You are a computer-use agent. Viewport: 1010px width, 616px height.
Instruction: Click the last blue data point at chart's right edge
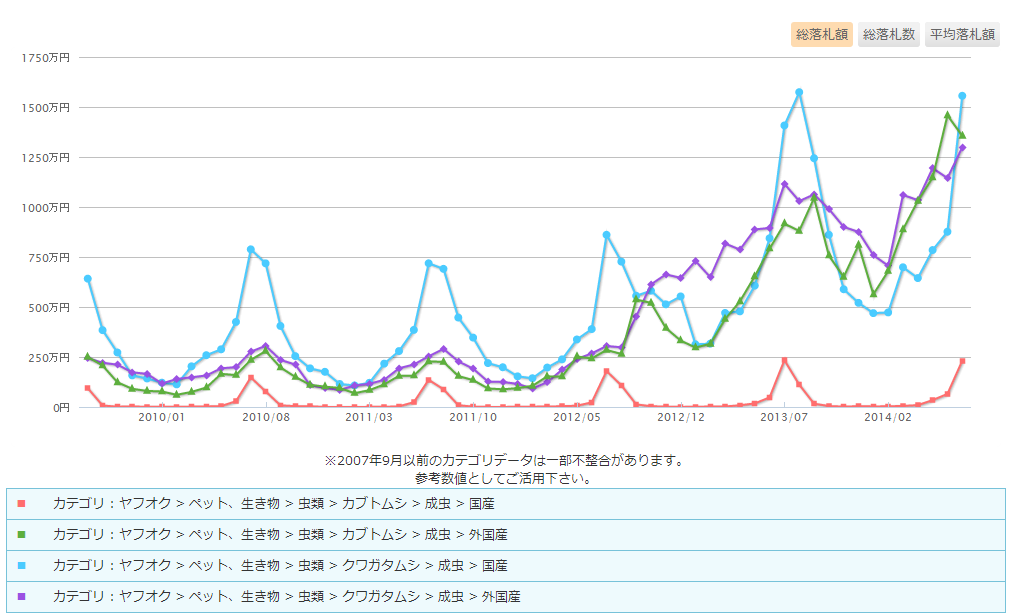tap(962, 96)
